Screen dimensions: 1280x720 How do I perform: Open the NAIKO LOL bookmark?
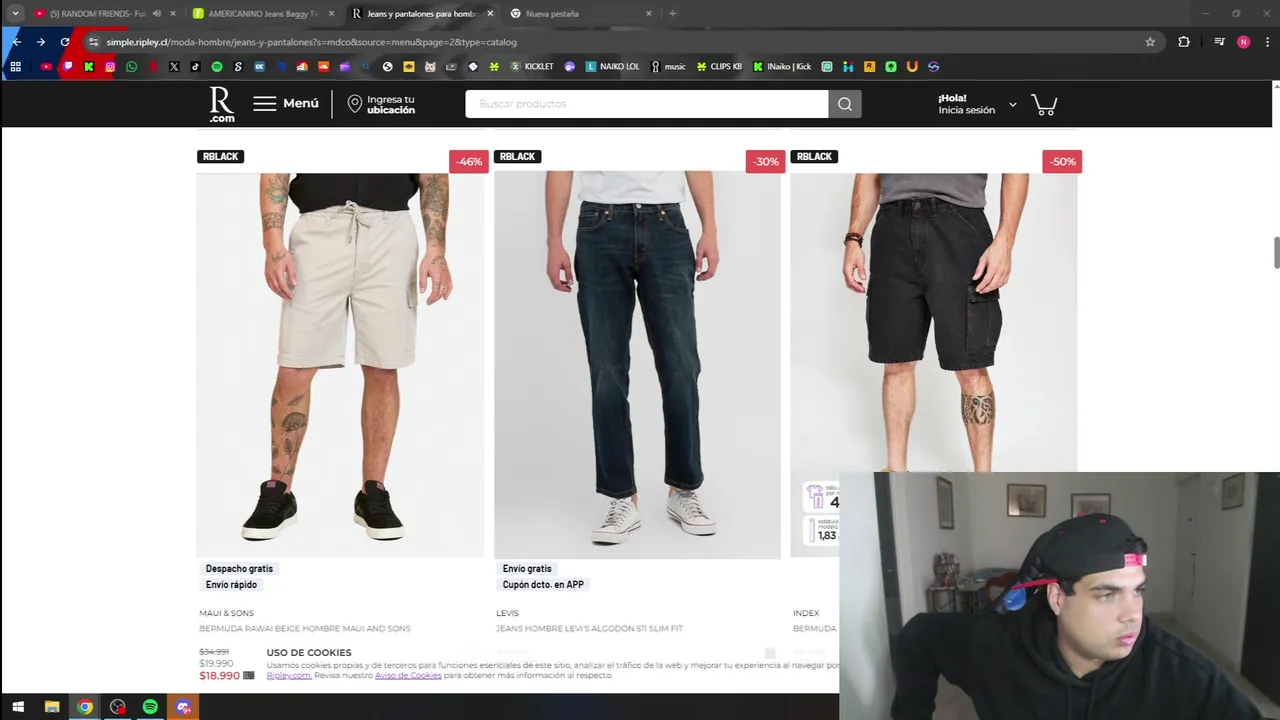(x=613, y=67)
